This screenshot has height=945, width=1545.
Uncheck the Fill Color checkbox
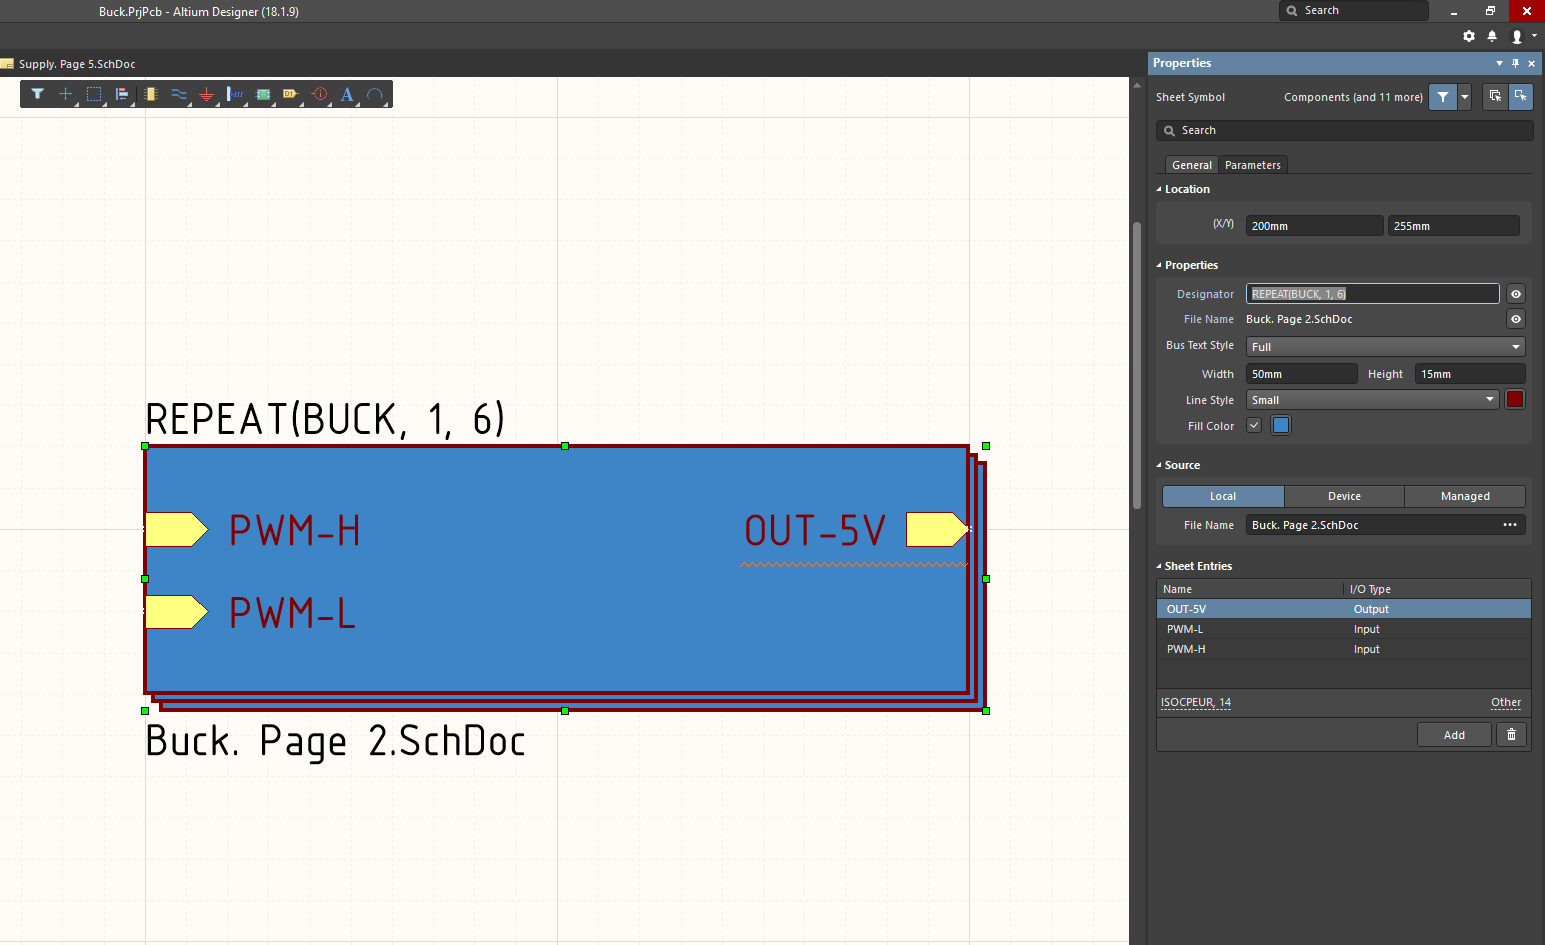1254,425
